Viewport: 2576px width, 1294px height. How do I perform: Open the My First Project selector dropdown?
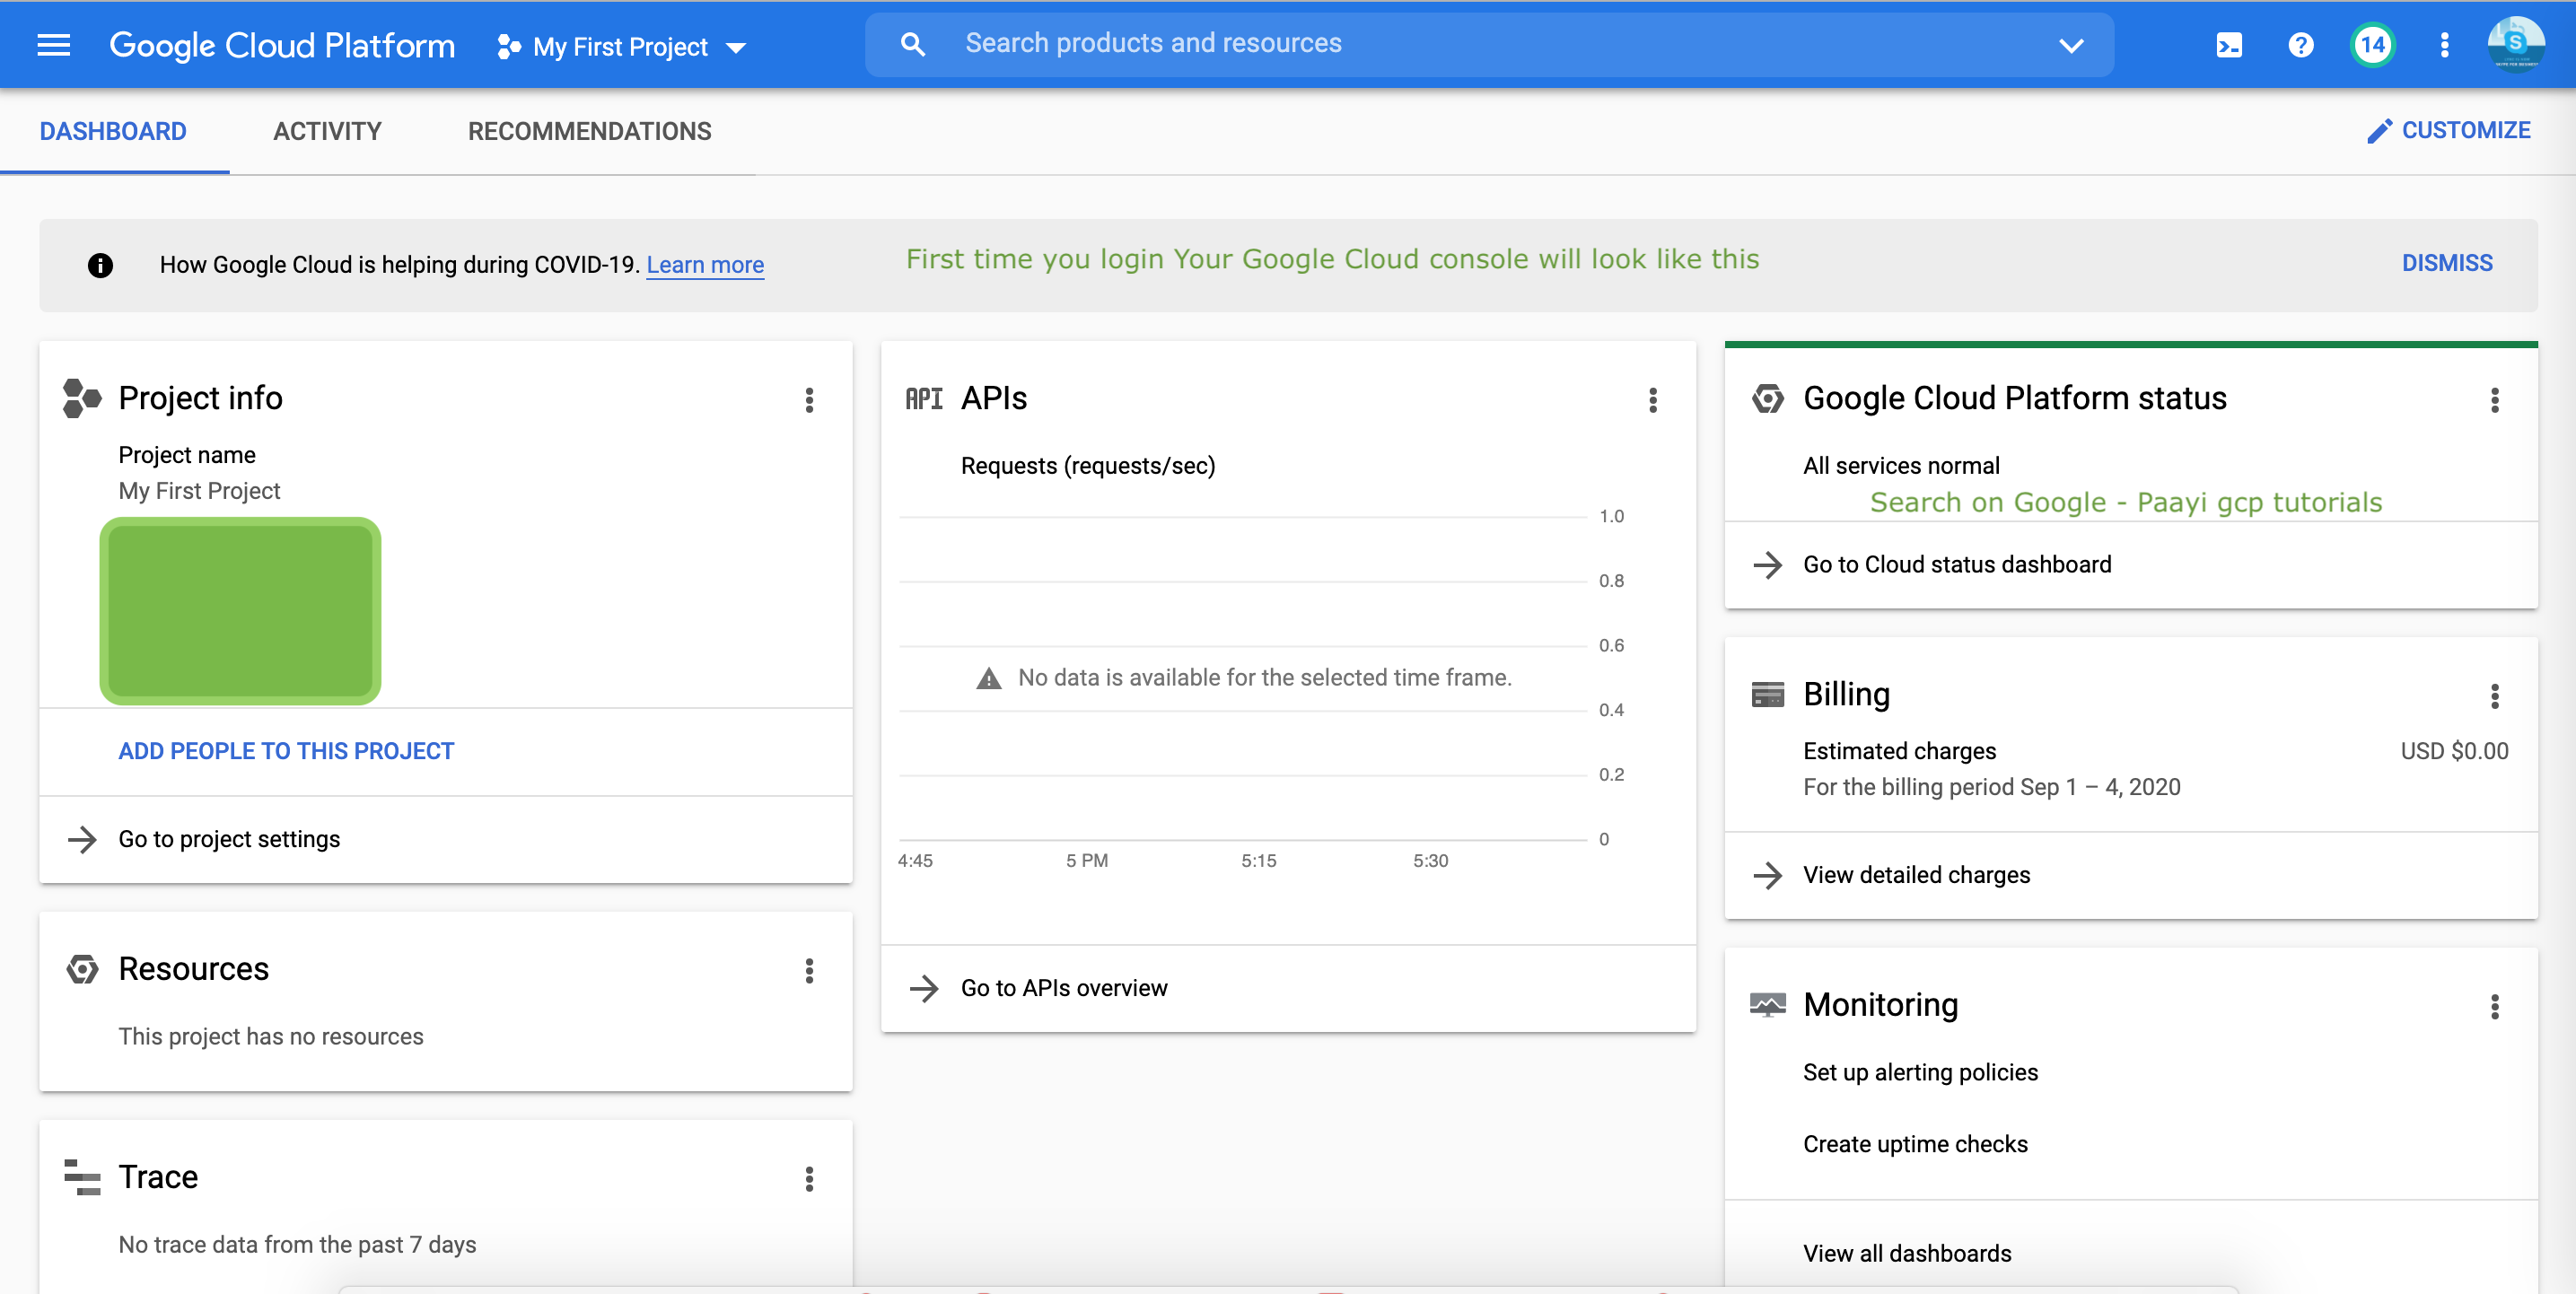[622, 47]
